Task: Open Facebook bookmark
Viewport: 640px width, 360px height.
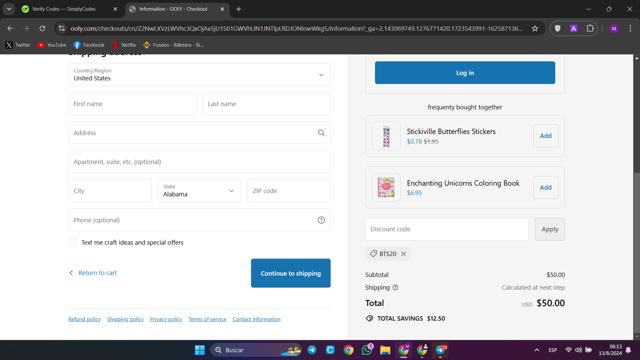Action: [x=89, y=45]
